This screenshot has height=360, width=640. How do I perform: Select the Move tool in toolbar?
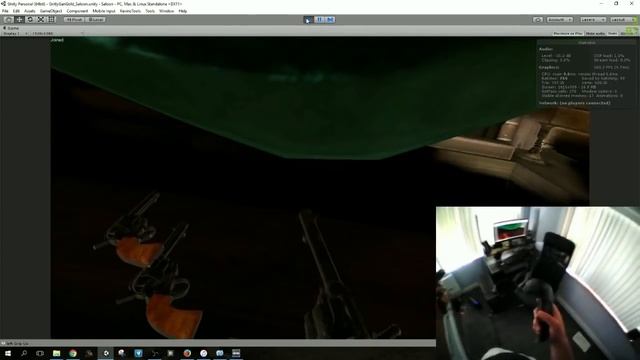[19, 20]
